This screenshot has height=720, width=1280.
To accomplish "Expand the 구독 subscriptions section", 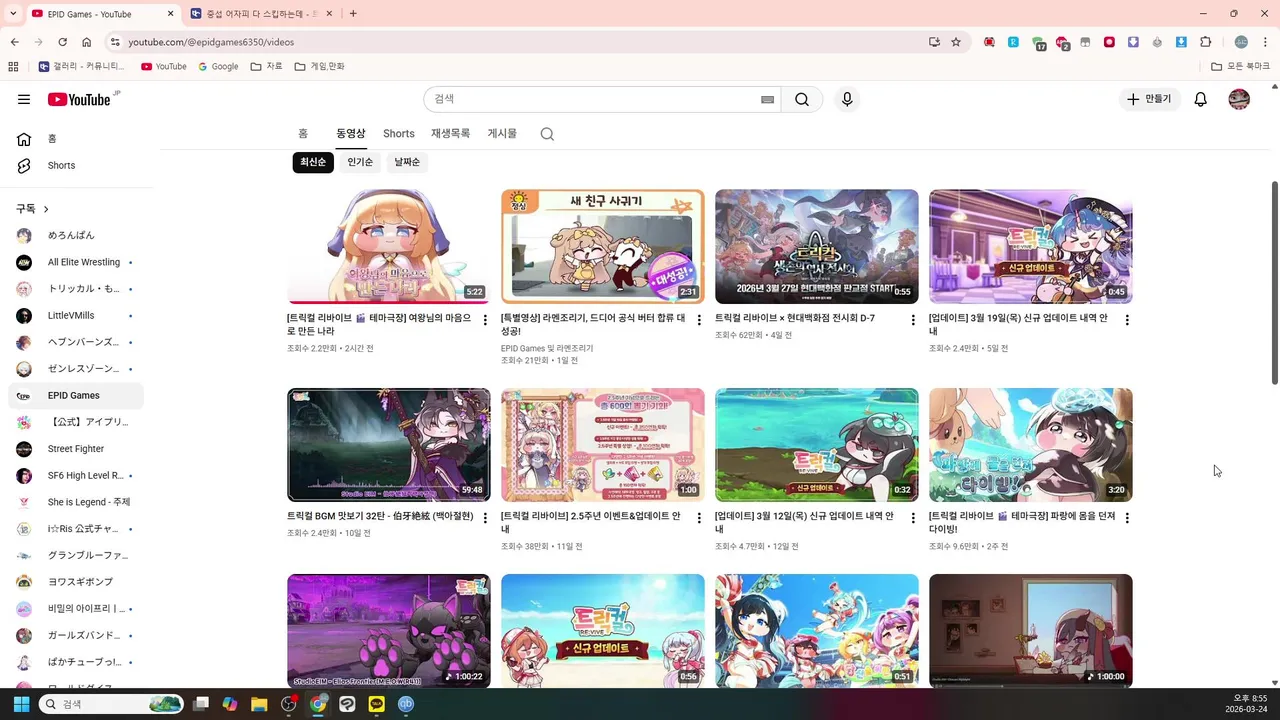I will (32, 208).
